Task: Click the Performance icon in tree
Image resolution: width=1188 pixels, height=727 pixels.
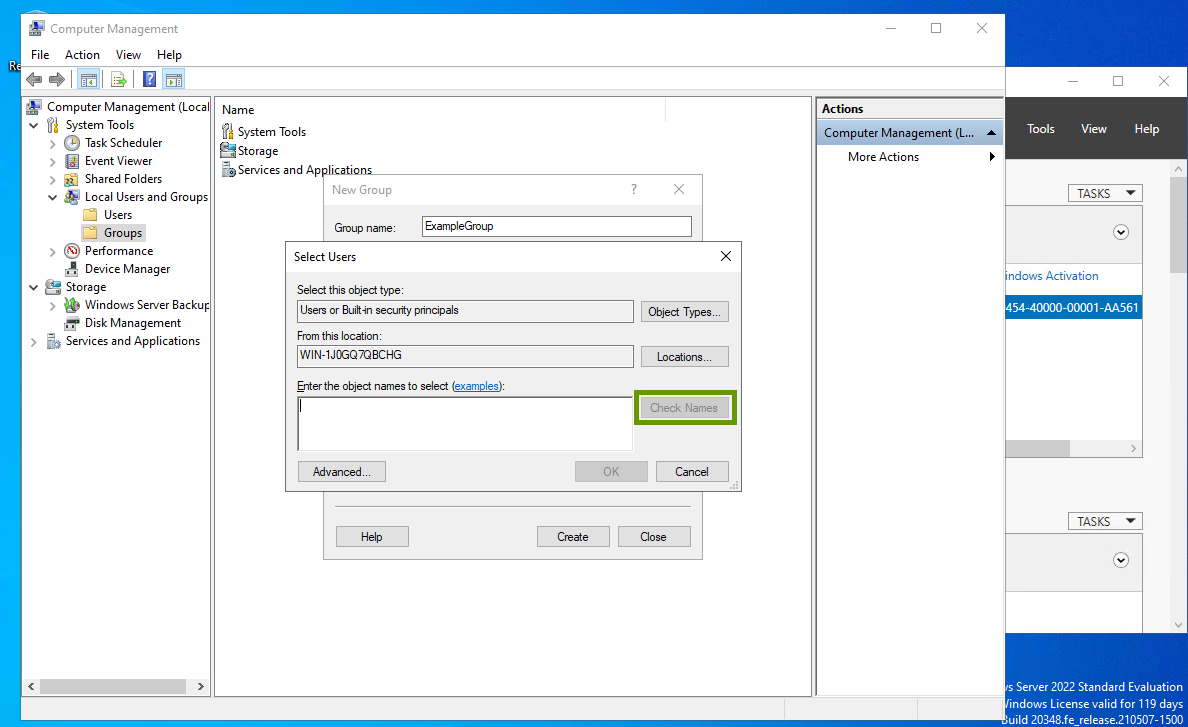Action: (x=72, y=251)
